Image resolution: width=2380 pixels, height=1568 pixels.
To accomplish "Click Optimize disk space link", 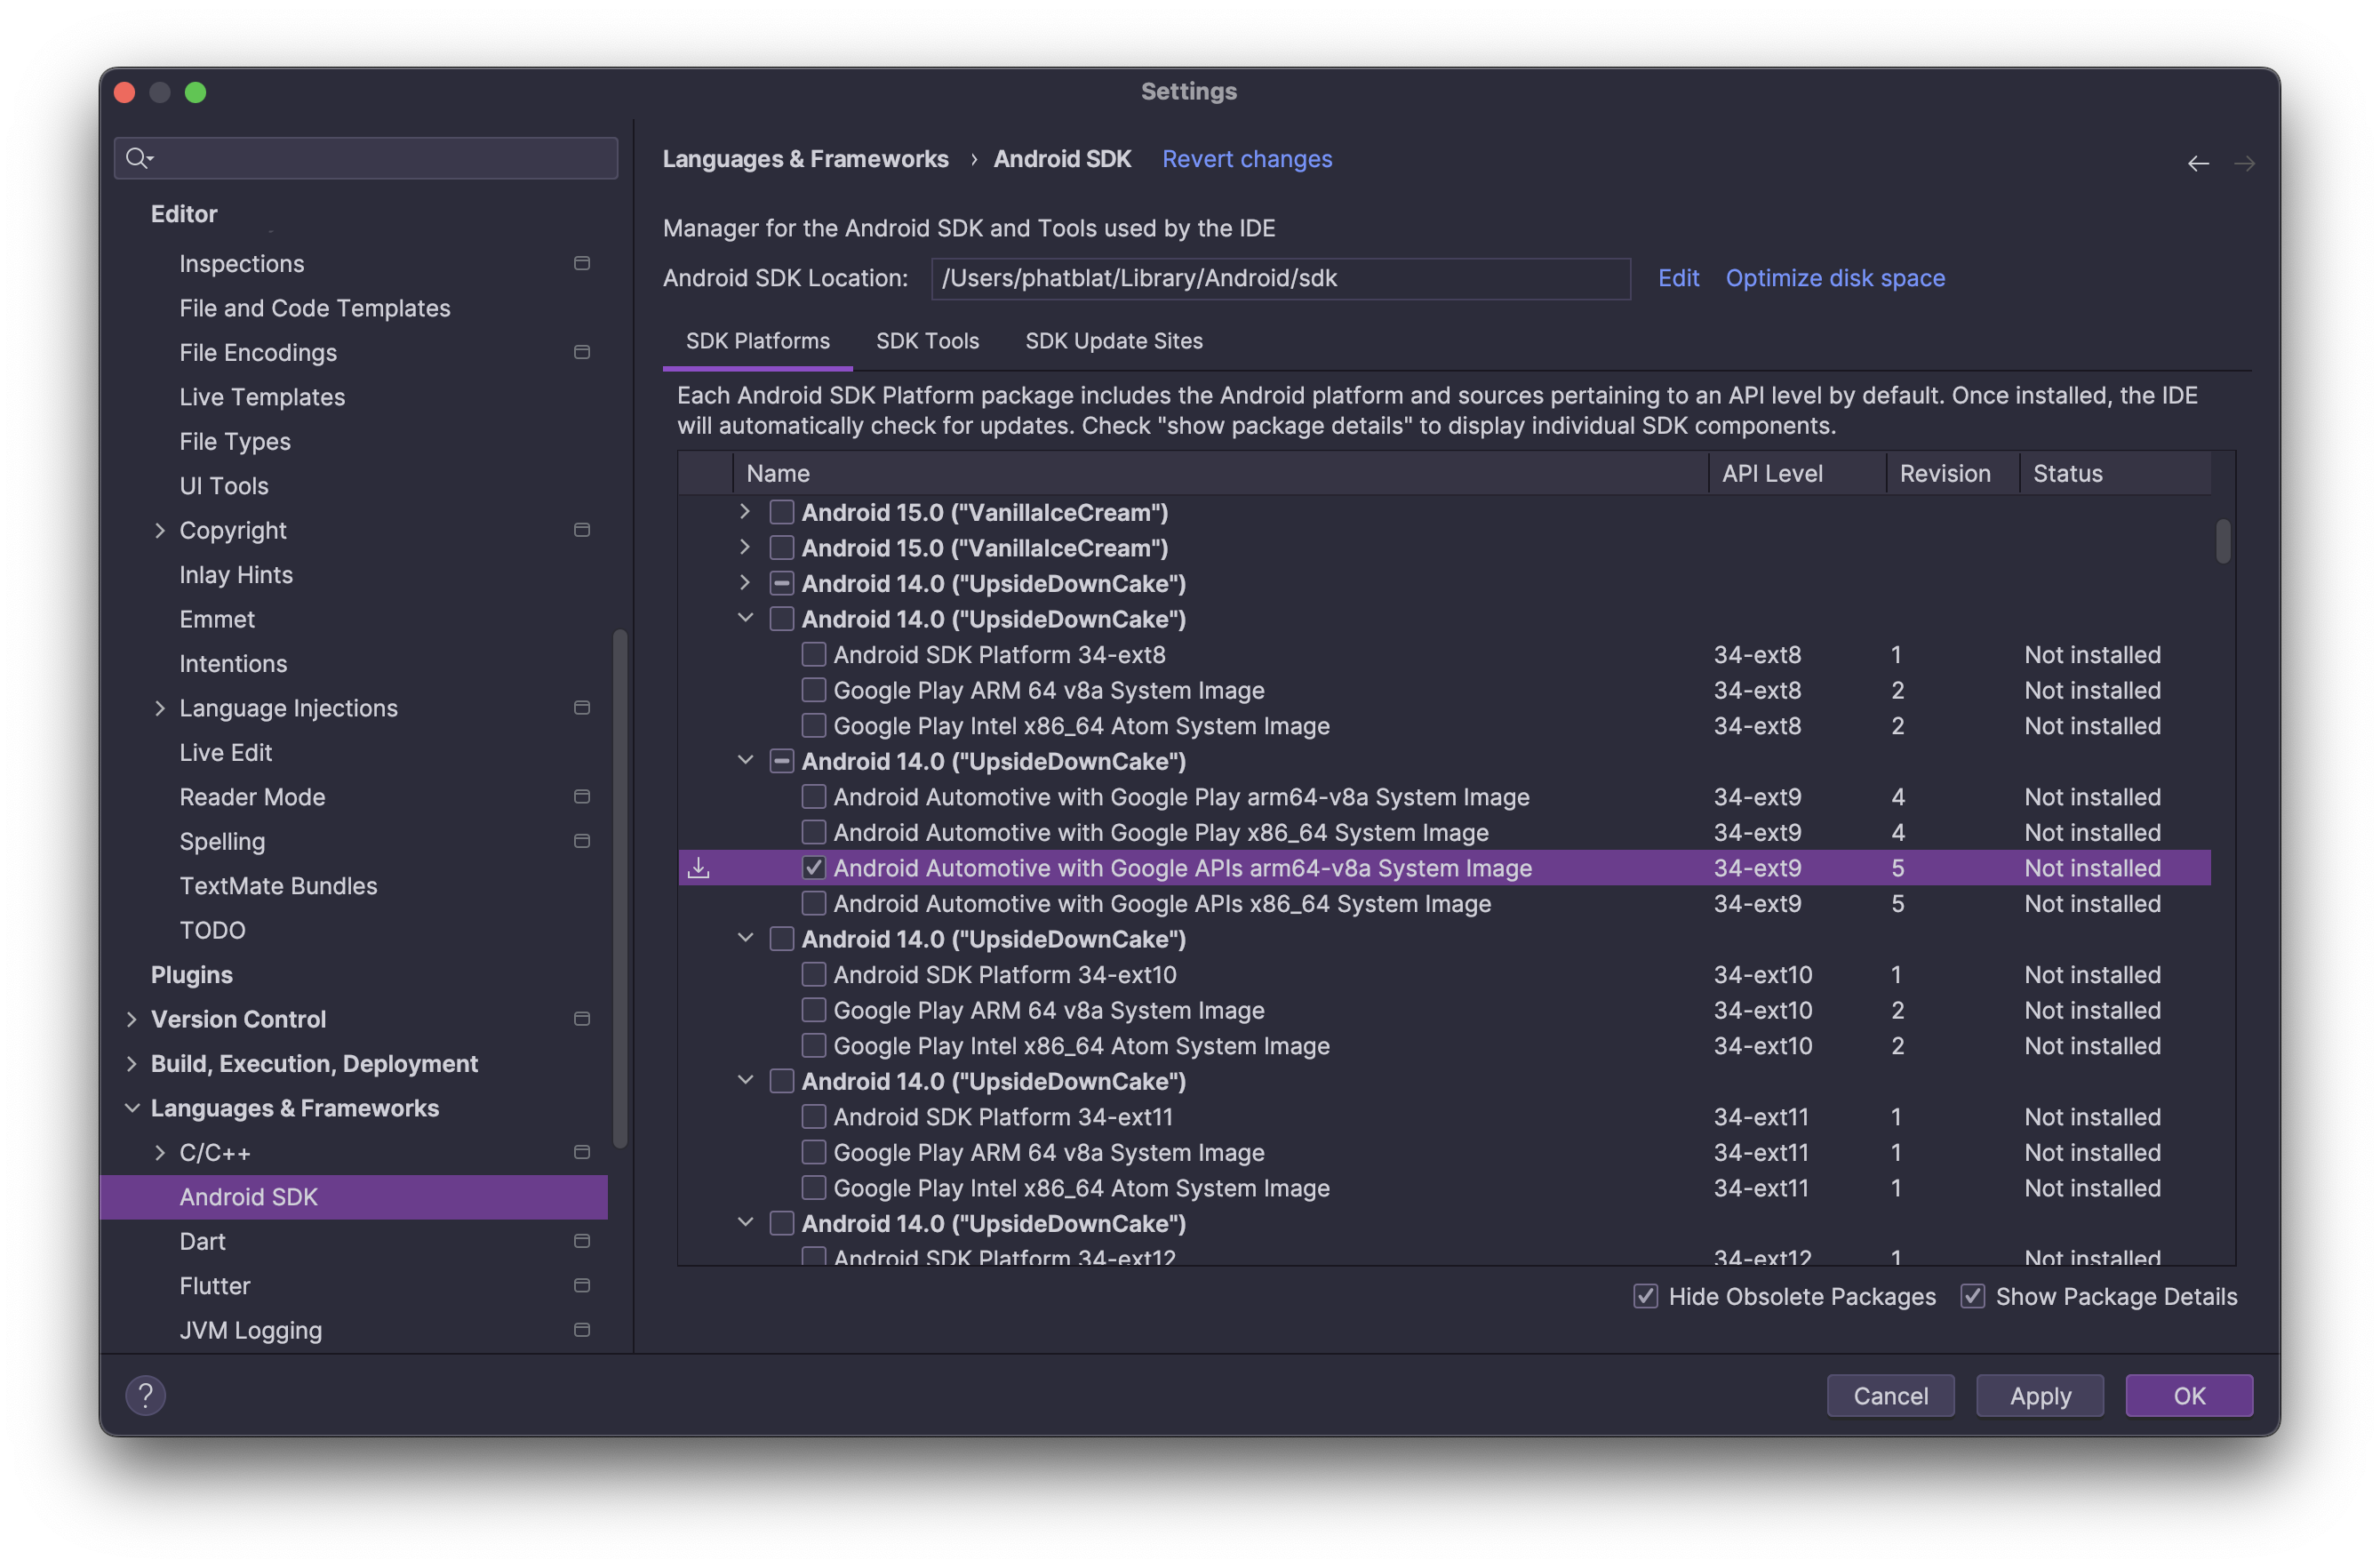I will [x=1835, y=278].
